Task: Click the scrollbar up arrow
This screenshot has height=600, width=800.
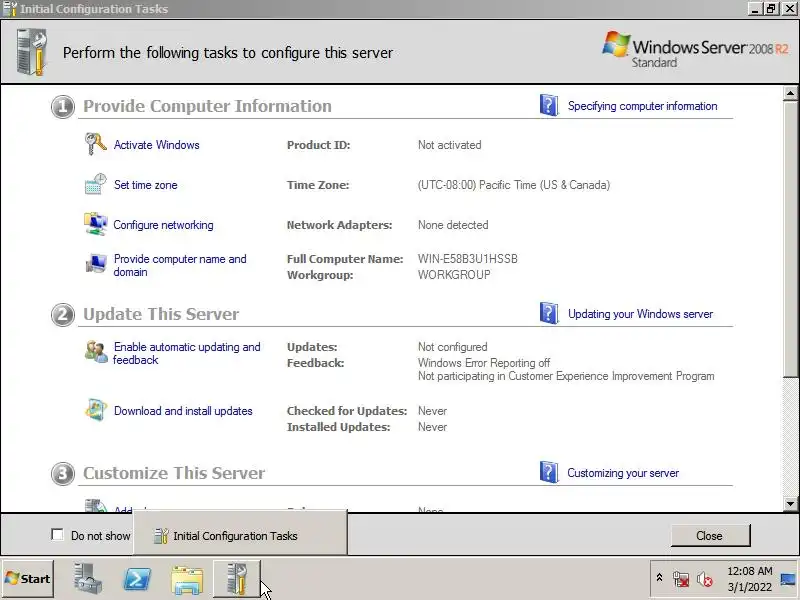Action: point(790,93)
